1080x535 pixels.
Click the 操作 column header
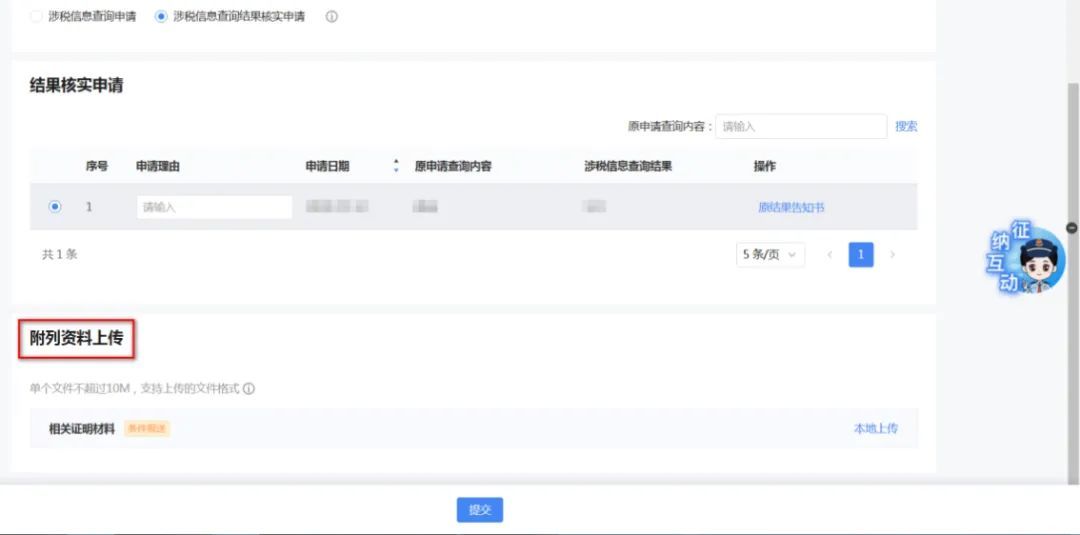pos(765,166)
